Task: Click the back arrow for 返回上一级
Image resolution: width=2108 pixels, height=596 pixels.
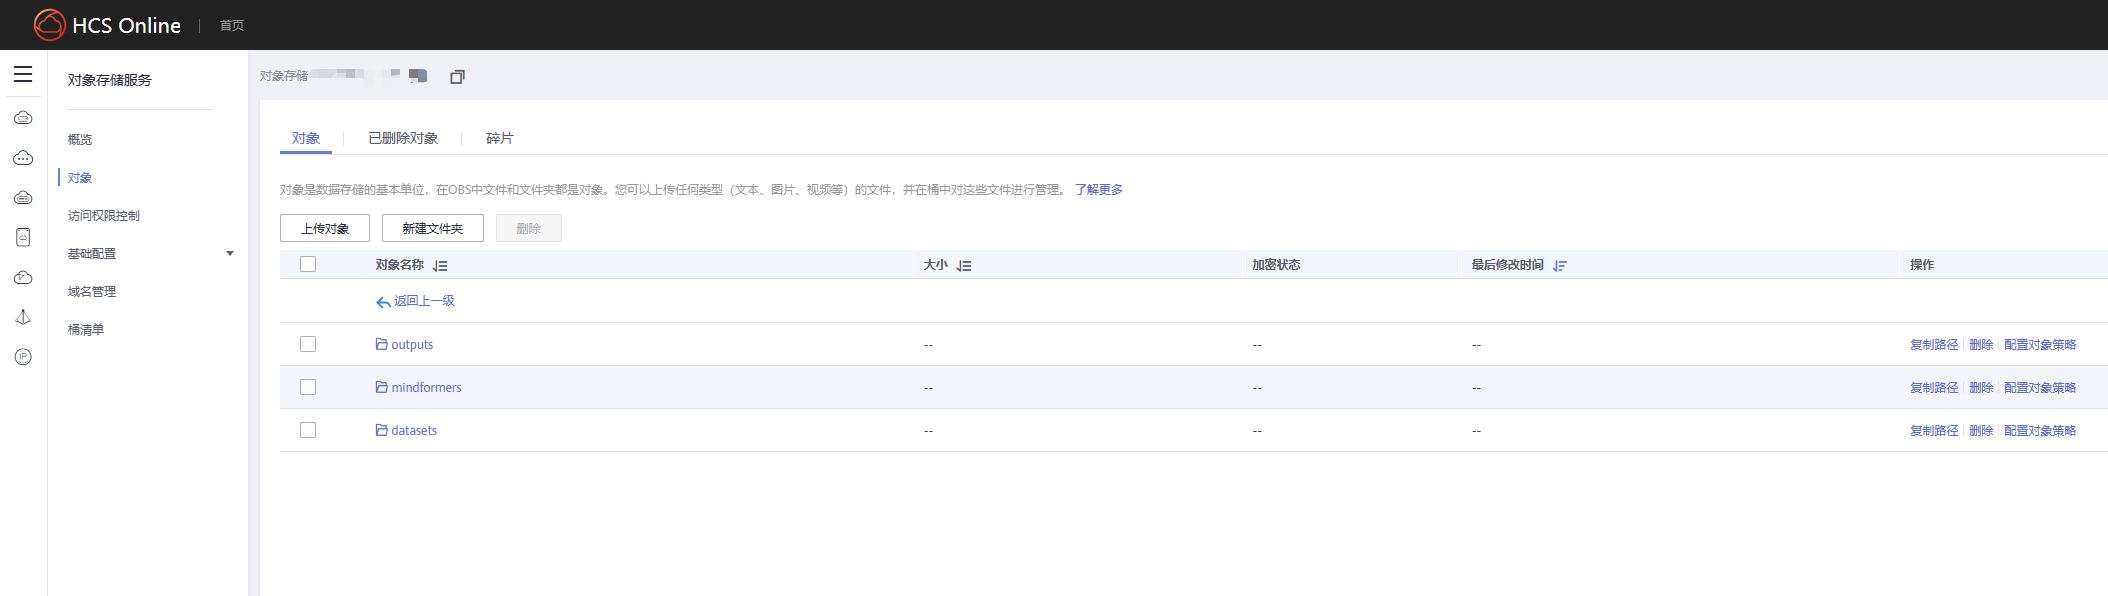Action: pos(383,301)
